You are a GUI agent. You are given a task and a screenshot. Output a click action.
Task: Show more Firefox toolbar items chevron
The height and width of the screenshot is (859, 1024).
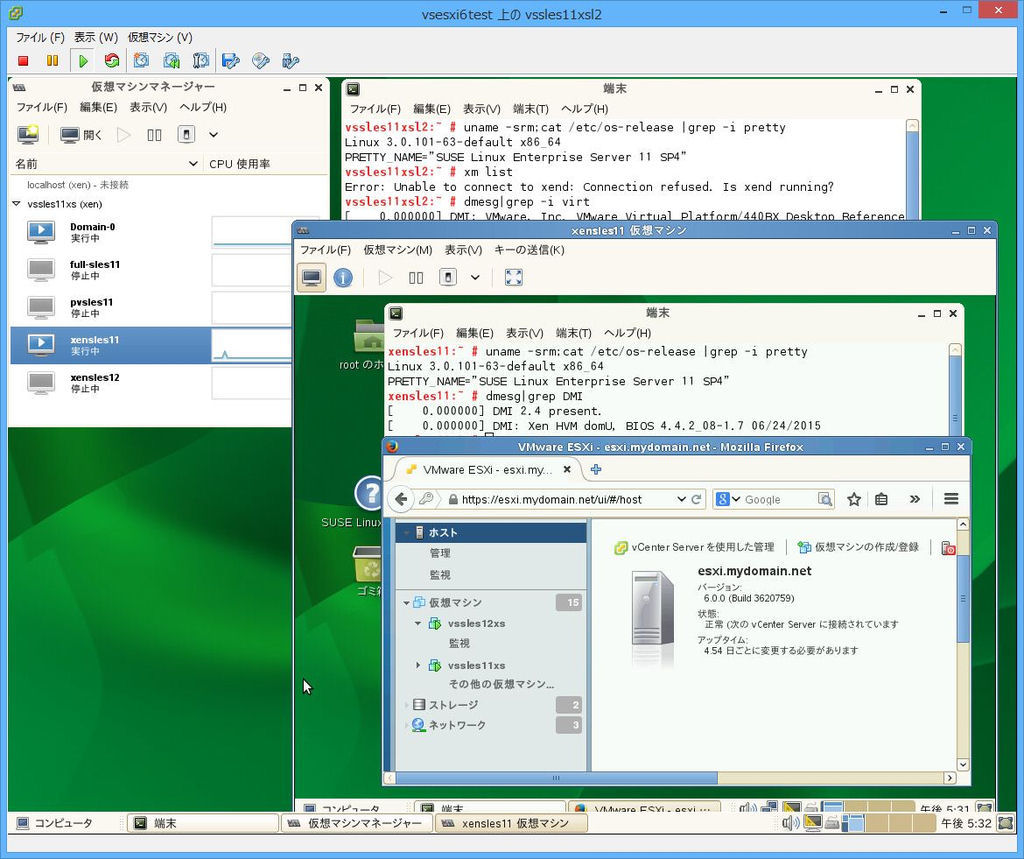tap(915, 500)
